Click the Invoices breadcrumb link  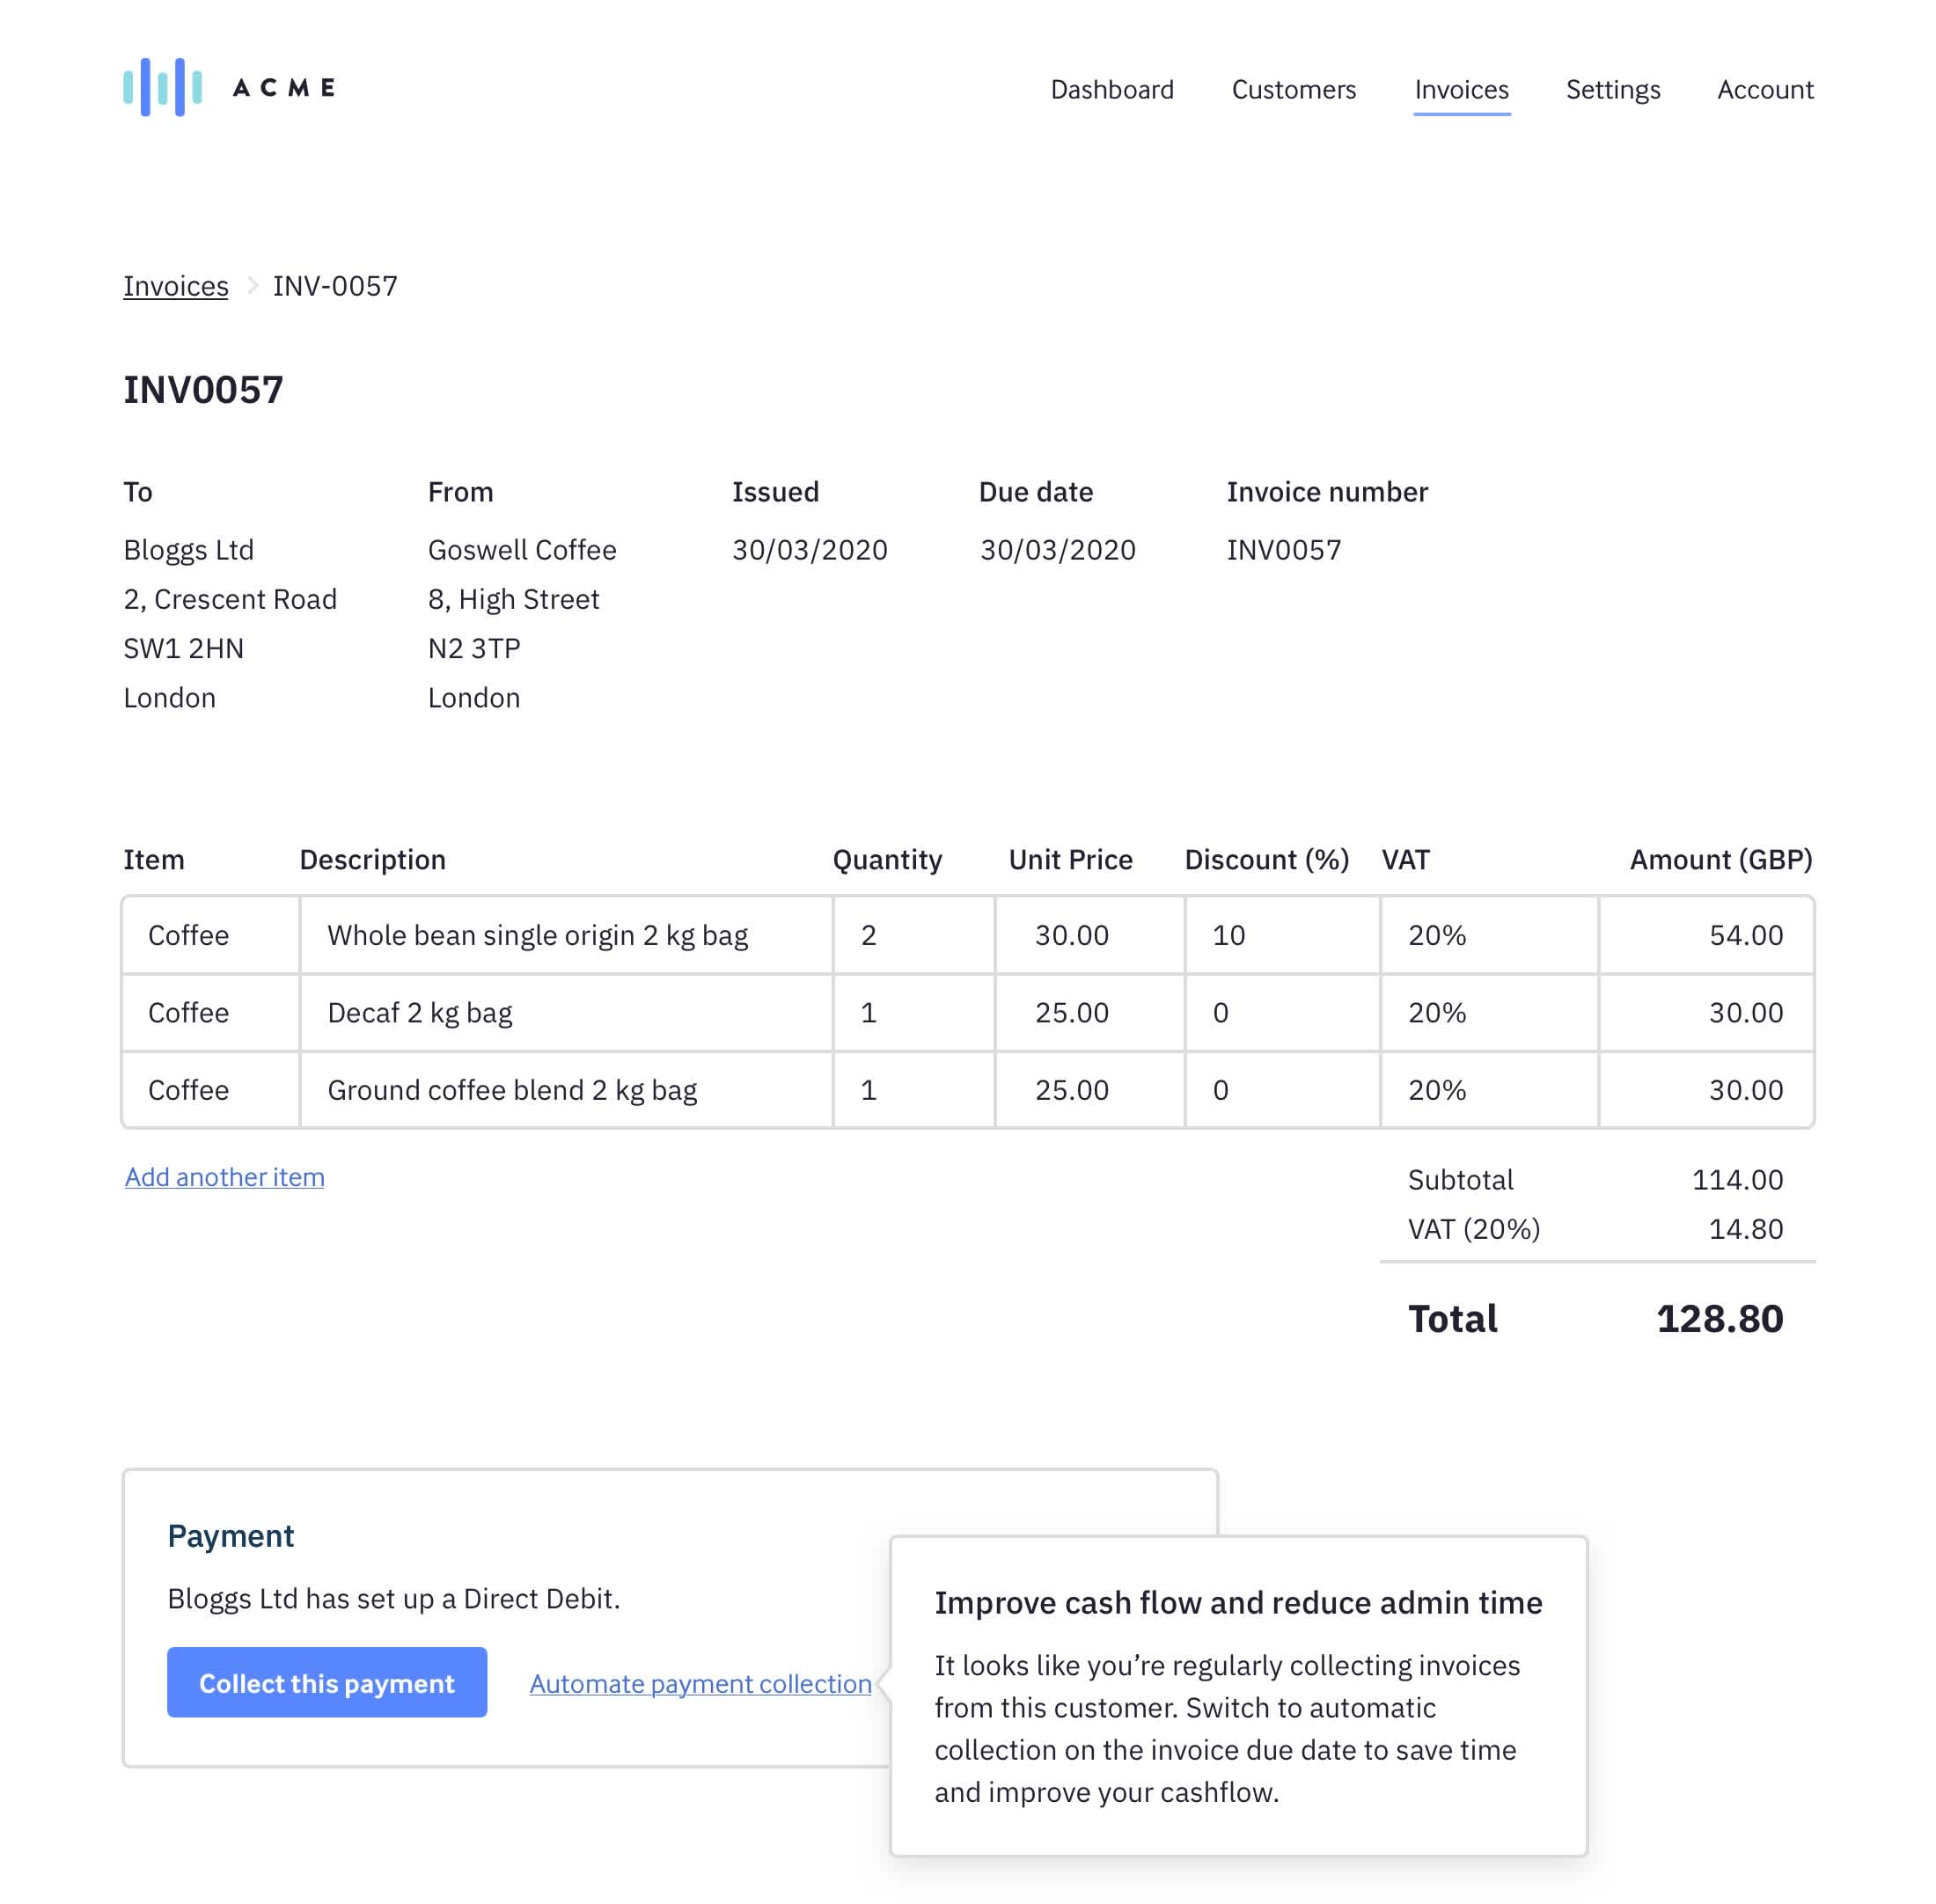175,286
